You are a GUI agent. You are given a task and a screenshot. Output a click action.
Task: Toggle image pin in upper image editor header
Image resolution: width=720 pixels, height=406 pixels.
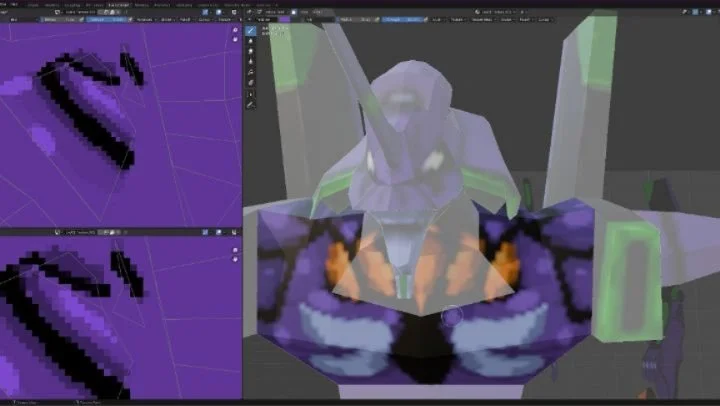pos(126,12)
